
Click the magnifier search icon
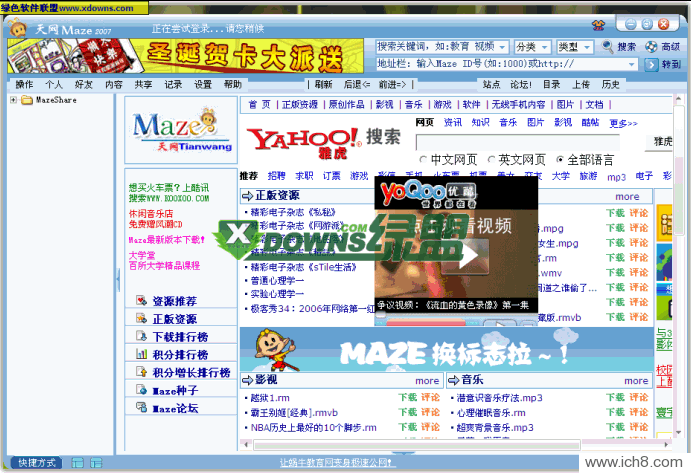coord(607,46)
